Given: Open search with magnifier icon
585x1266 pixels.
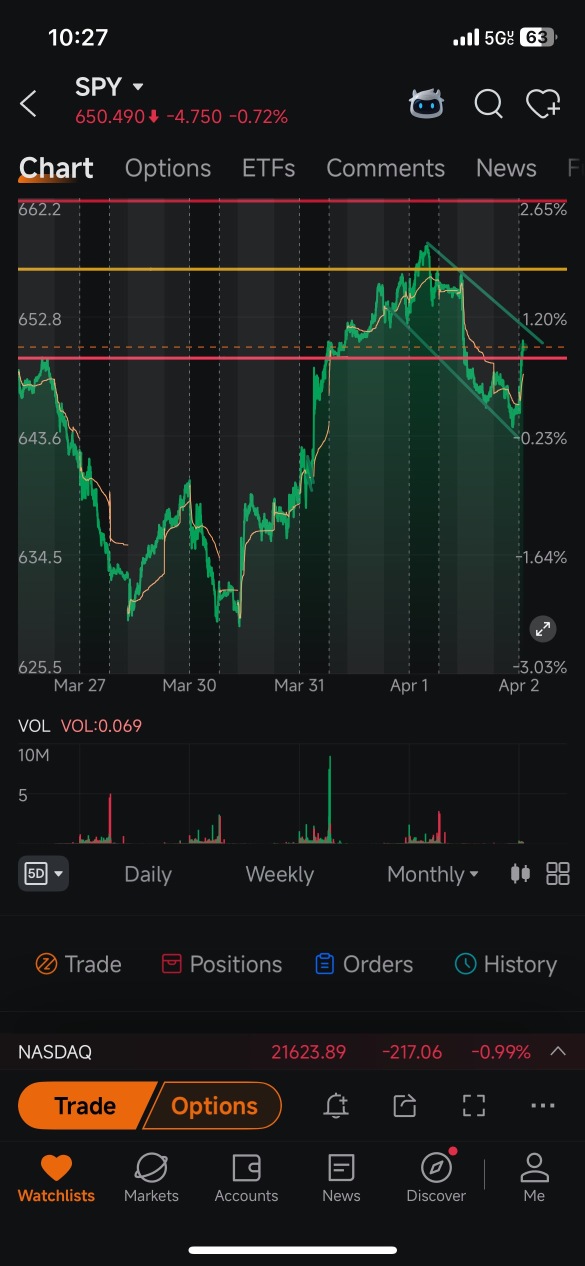Looking at the screenshot, I should [x=488, y=103].
